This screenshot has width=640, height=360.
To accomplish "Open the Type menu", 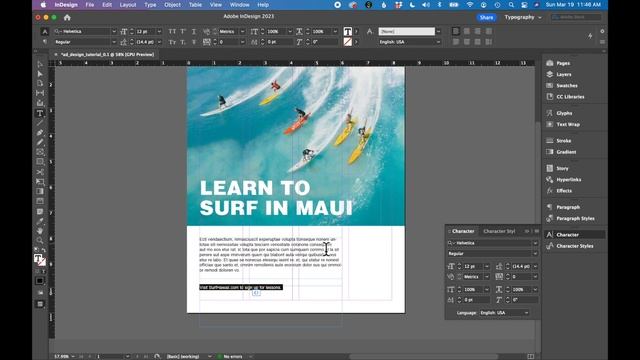I will 150,5.
